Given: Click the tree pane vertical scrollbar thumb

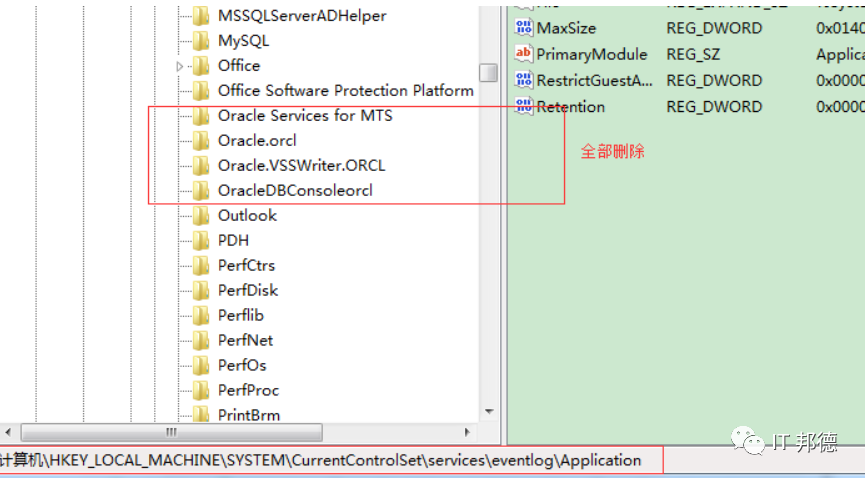Looking at the screenshot, I should 488,73.
